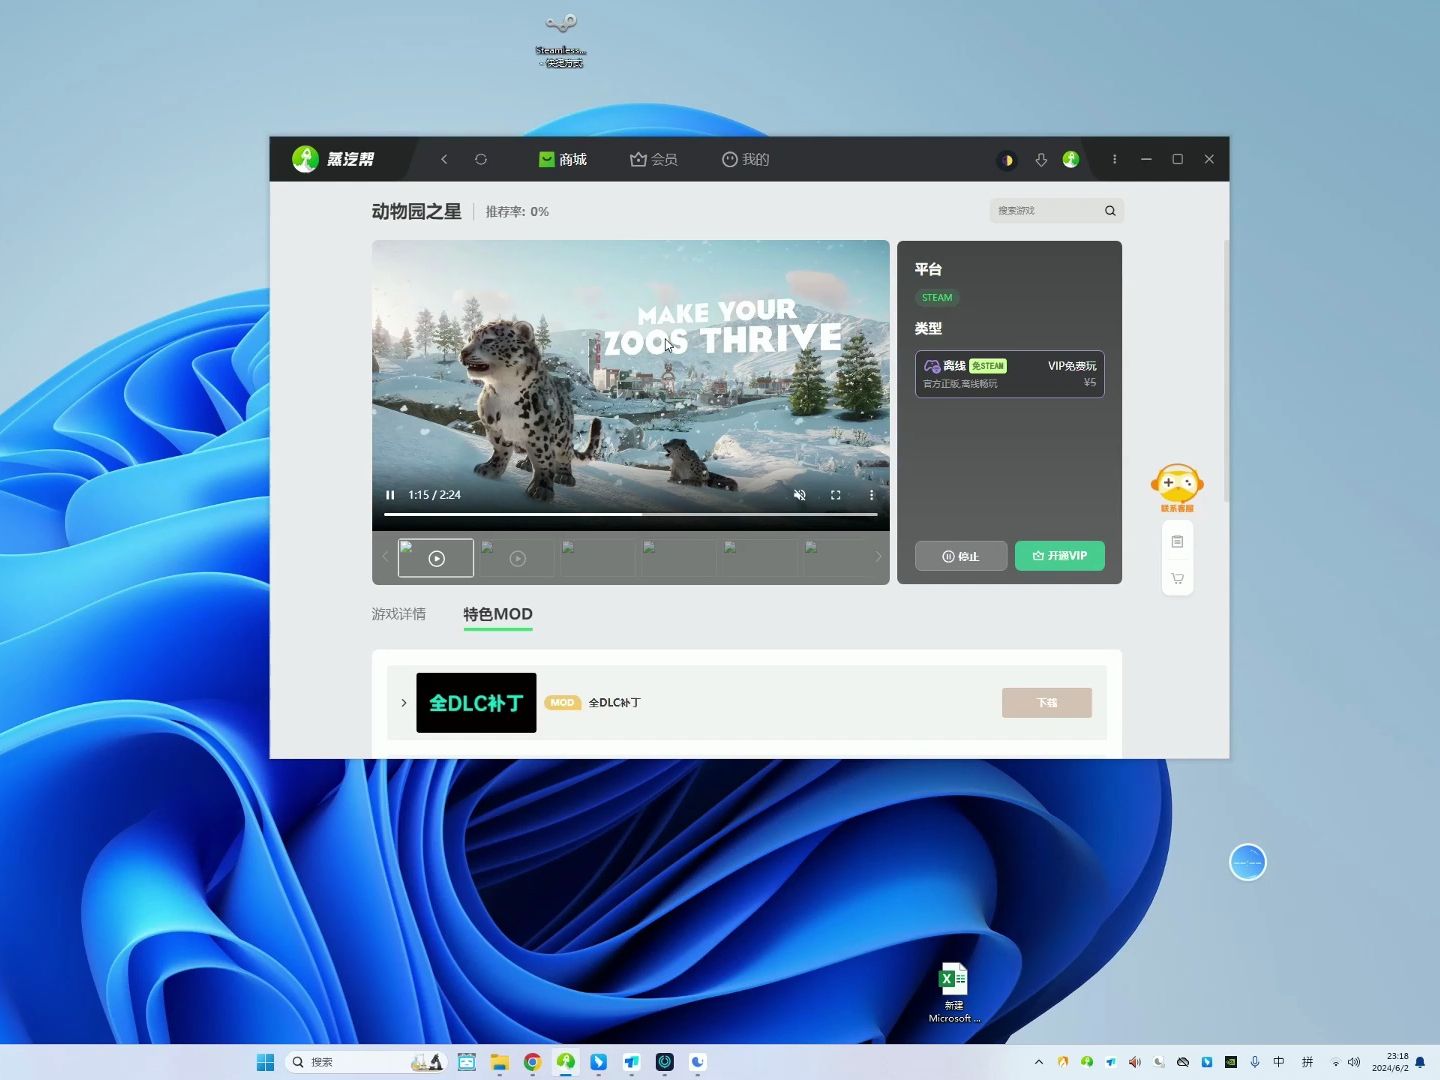Viewport: 1440px width, 1080px height.
Task: Show hidden tray icons chevron
Action: tap(1039, 1062)
